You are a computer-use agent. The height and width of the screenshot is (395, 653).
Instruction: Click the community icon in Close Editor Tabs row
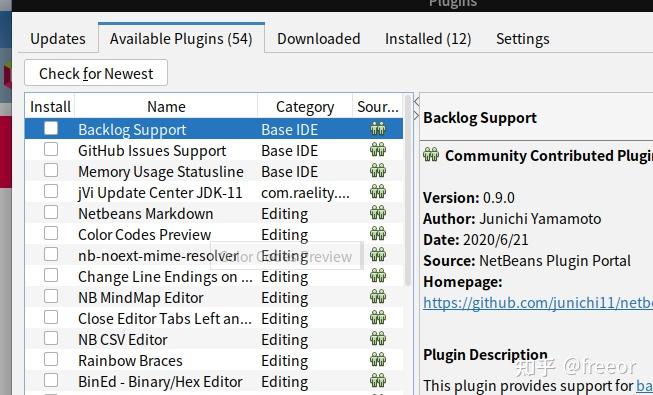point(378,318)
